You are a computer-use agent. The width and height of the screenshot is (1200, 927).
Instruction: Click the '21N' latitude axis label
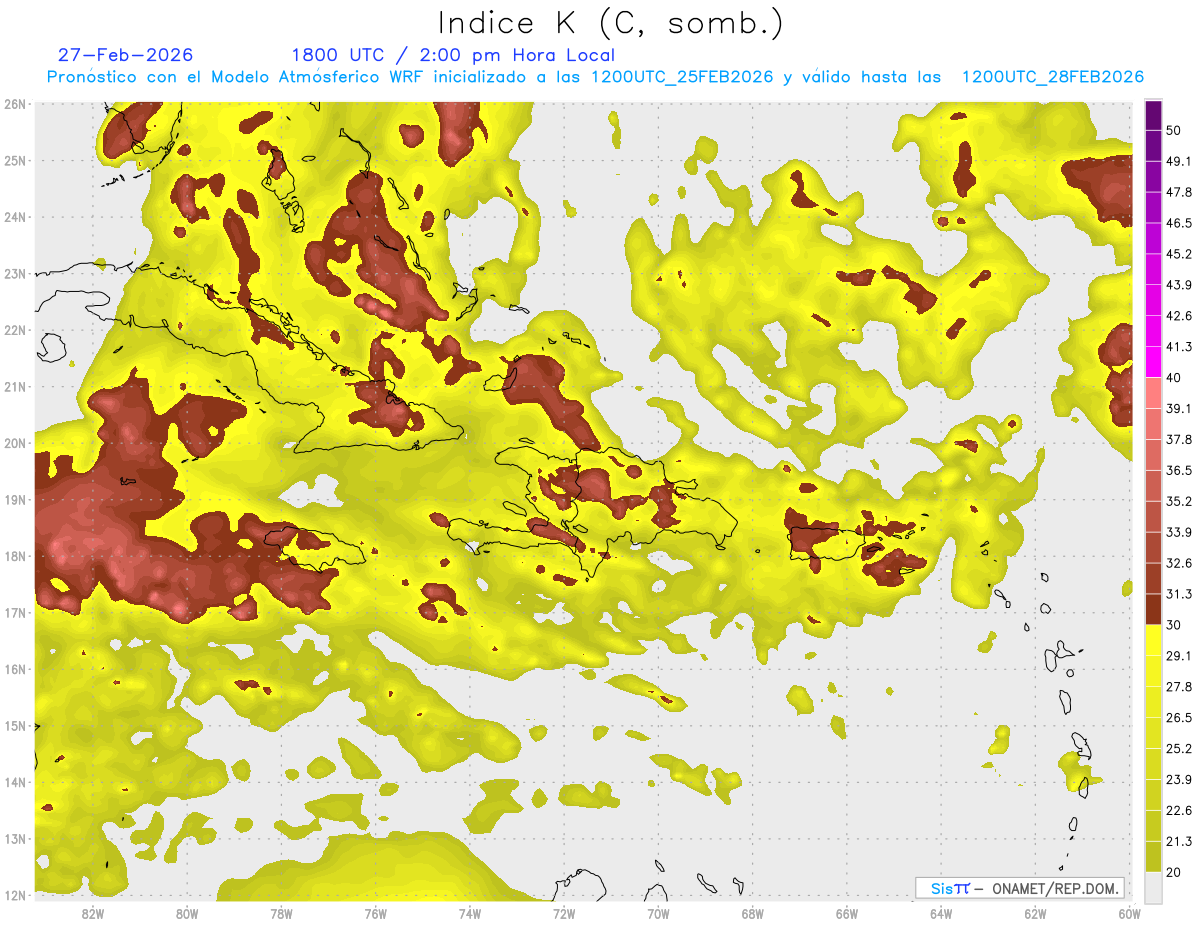tap(15, 387)
